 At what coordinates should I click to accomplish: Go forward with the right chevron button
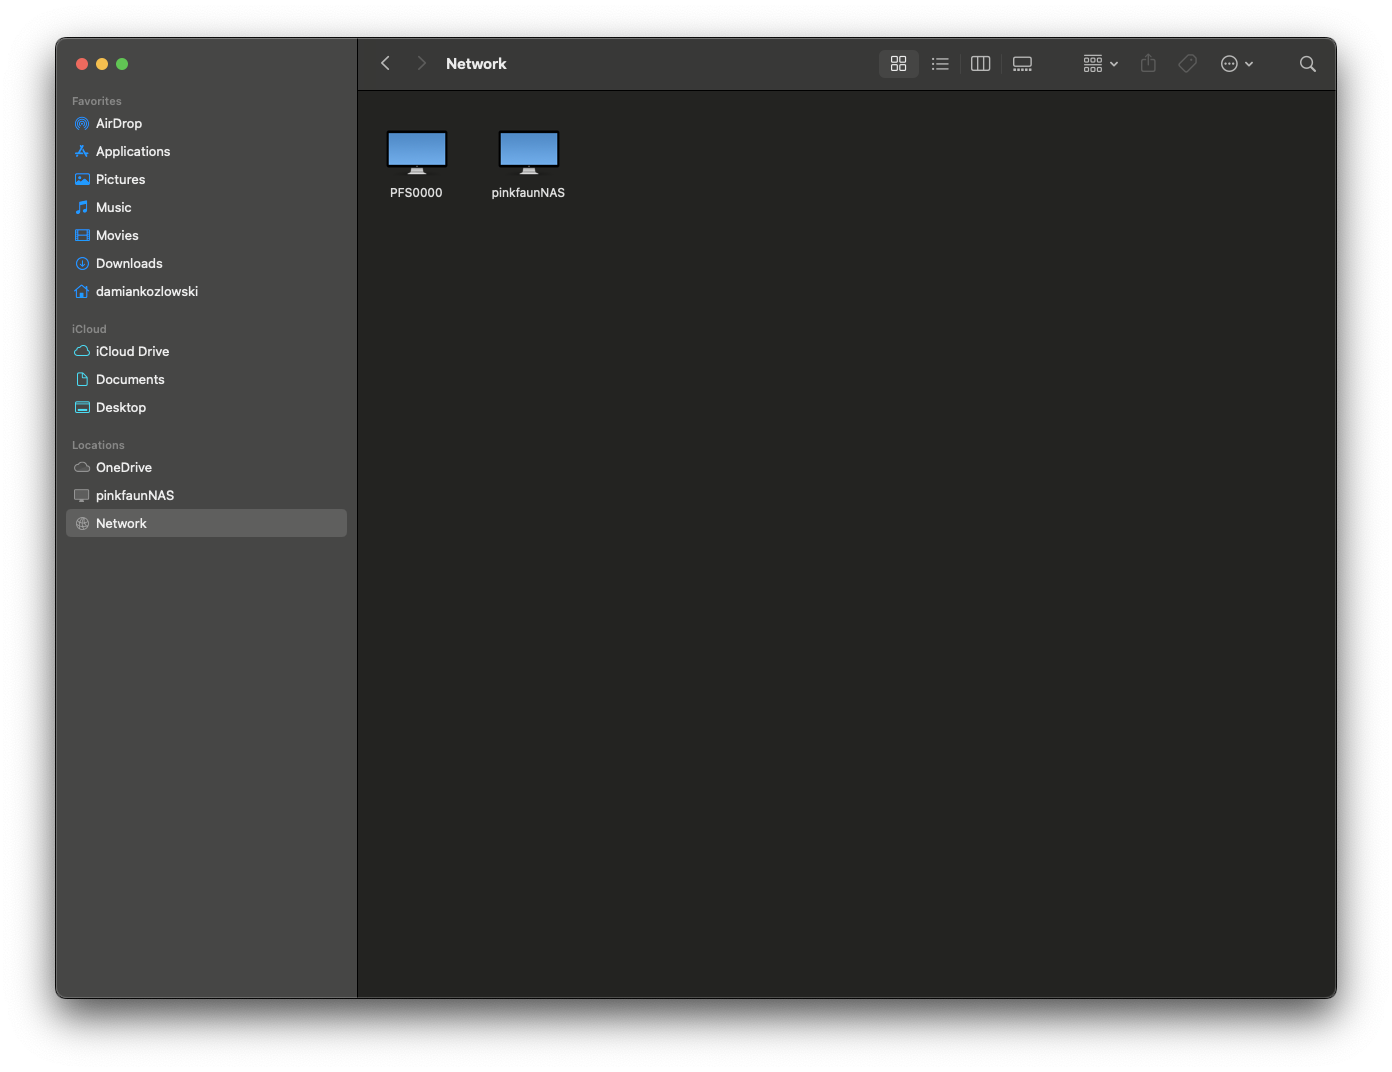[421, 63]
